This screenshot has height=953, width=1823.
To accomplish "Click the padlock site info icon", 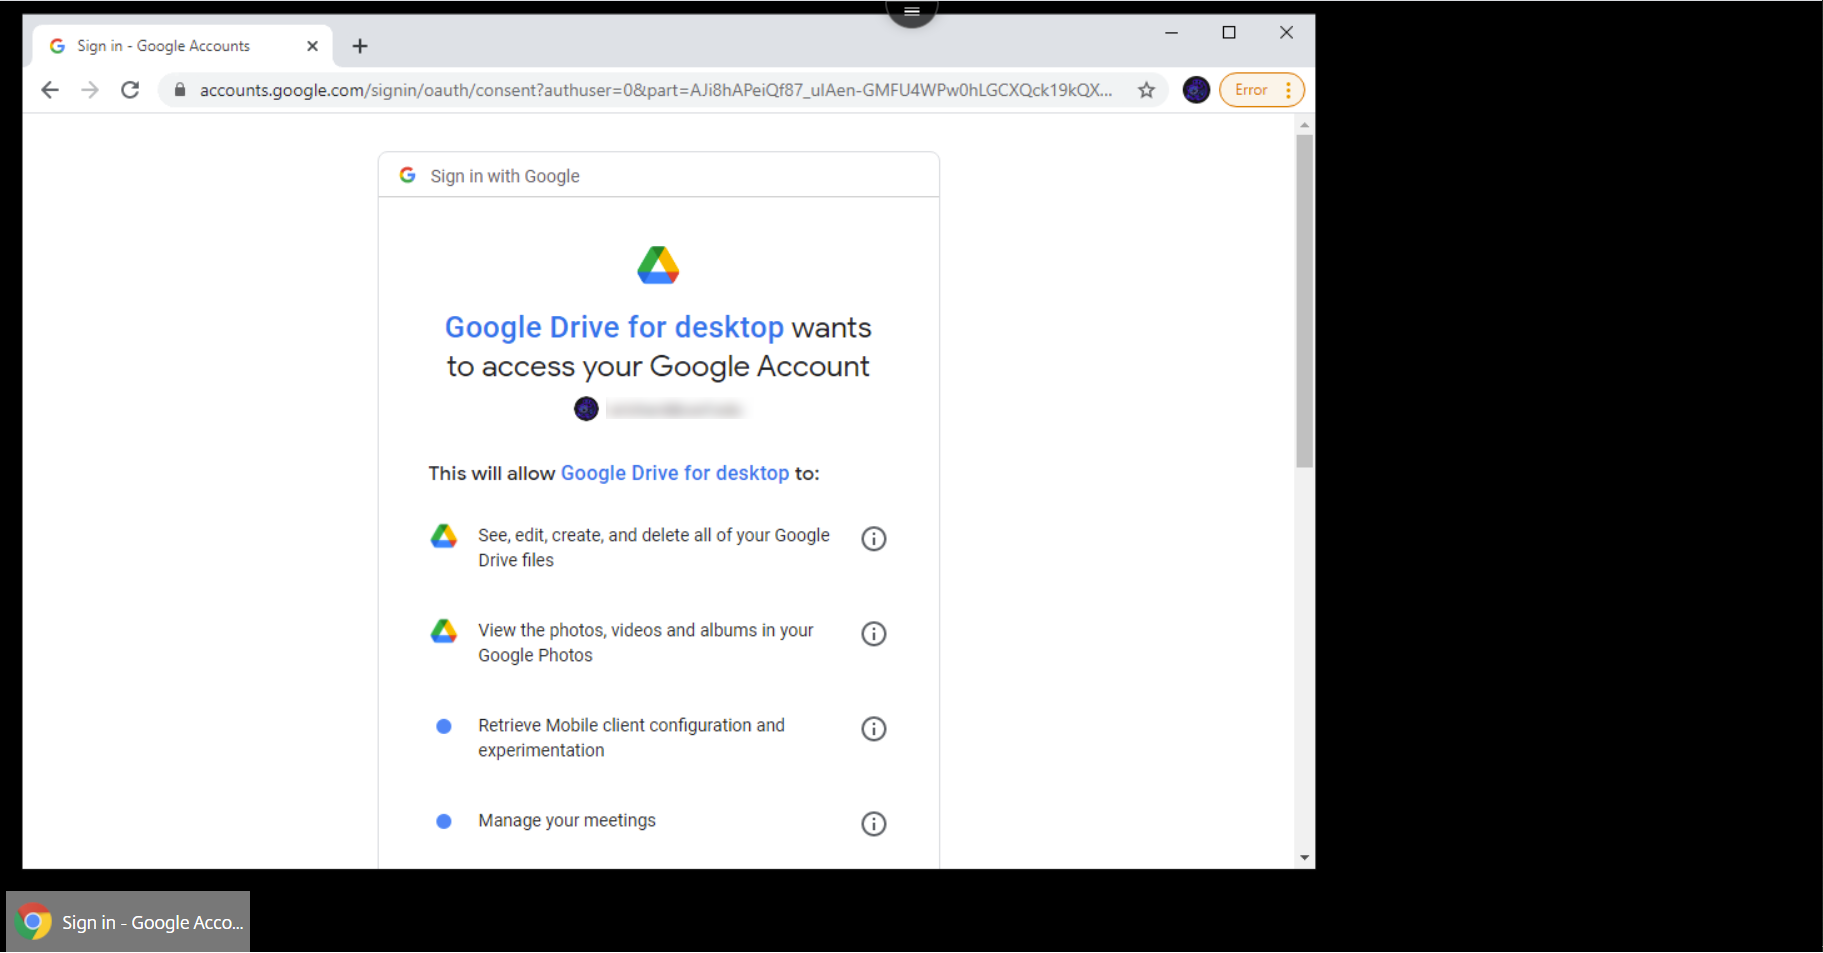I will point(180,90).
